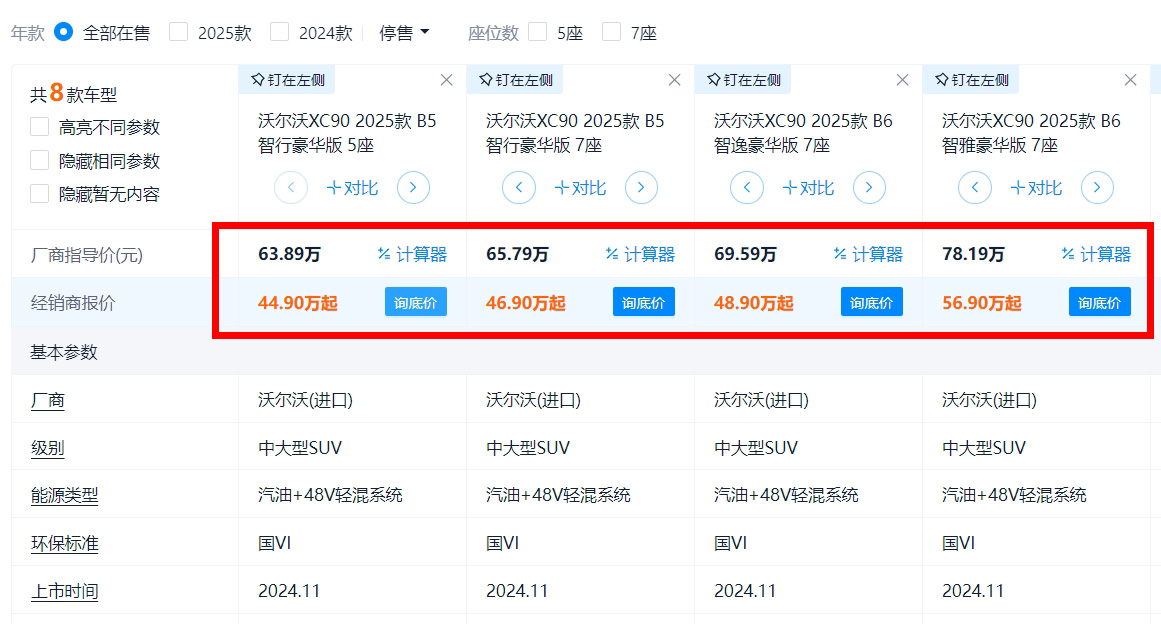This screenshot has width=1161, height=624.
Task: Go to next model for B5 7座
Action: click(x=641, y=187)
